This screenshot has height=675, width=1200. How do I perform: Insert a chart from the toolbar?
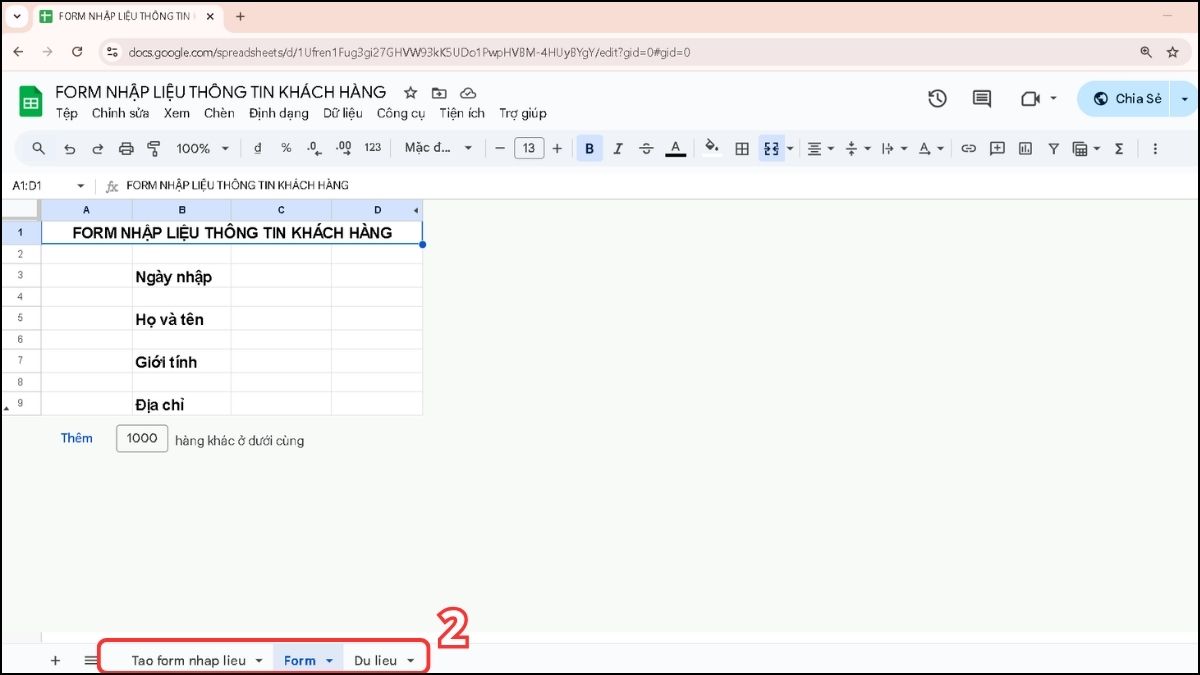1025,148
